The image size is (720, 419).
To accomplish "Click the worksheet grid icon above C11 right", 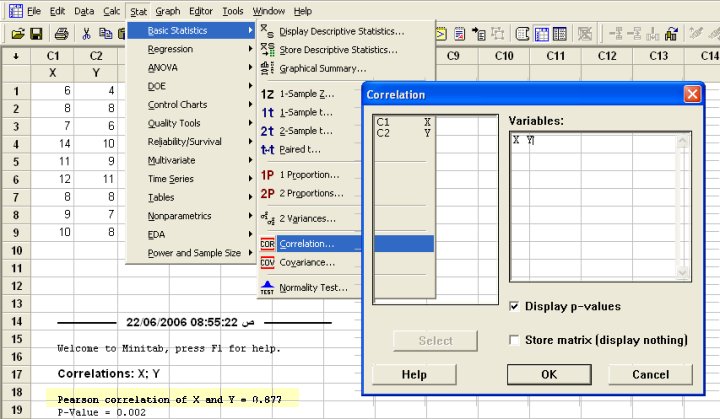I will [x=560, y=34].
